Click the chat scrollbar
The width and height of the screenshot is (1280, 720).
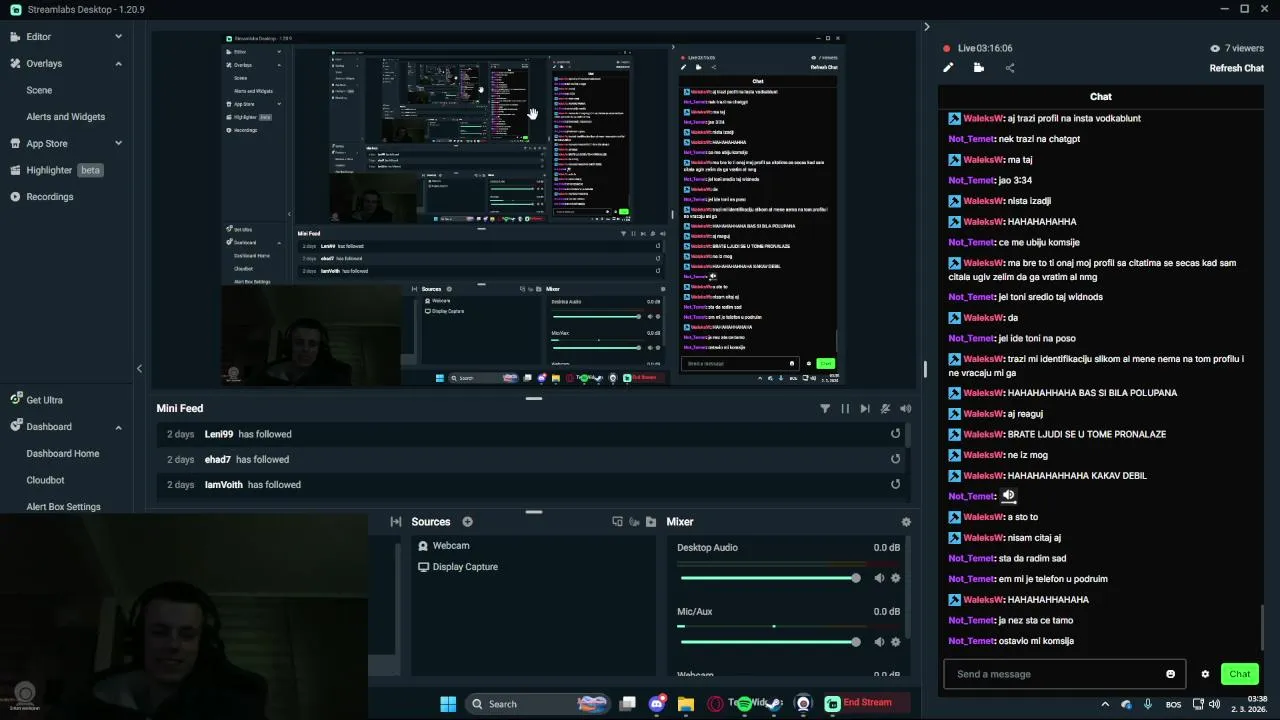(x=1262, y=626)
